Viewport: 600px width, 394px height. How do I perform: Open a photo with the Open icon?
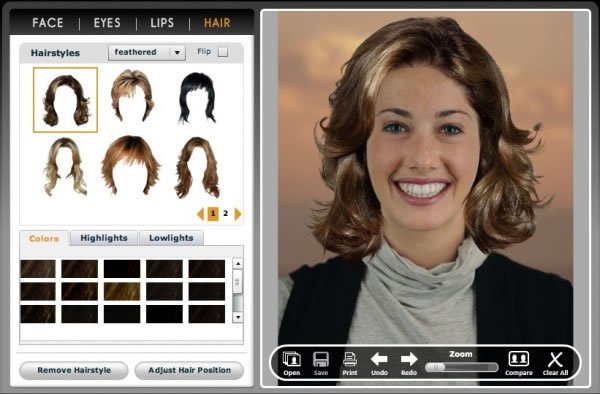292,363
